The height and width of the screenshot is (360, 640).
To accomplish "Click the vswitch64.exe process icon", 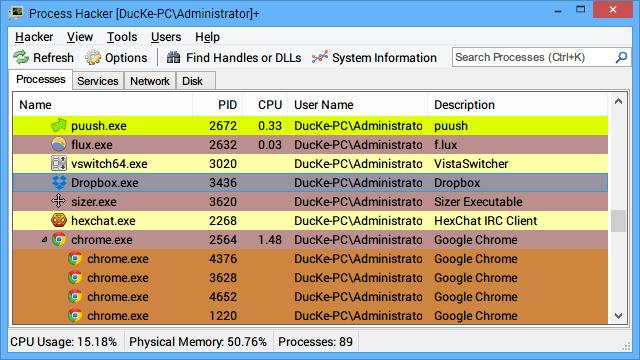I will (x=59, y=163).
